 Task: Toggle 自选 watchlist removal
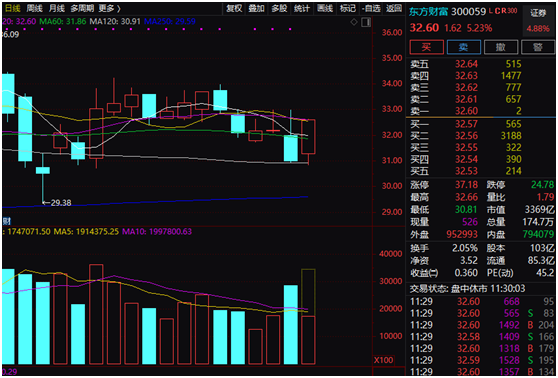(371, 9)
